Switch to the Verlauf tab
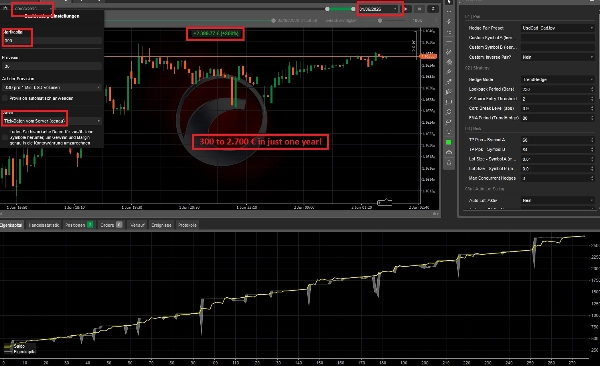 click(x=137, y=225)
